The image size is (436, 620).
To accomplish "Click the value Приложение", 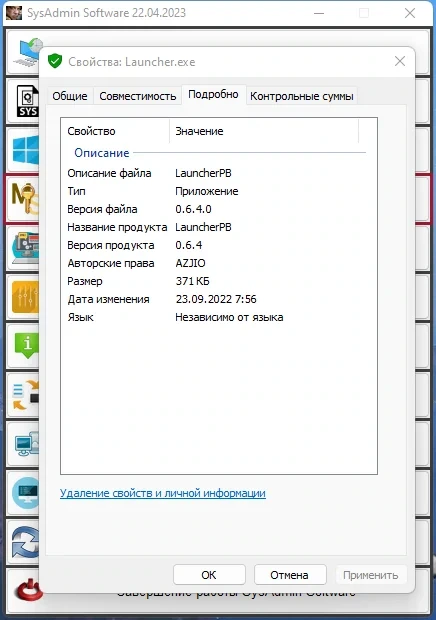I will click(x=207, y=191).
